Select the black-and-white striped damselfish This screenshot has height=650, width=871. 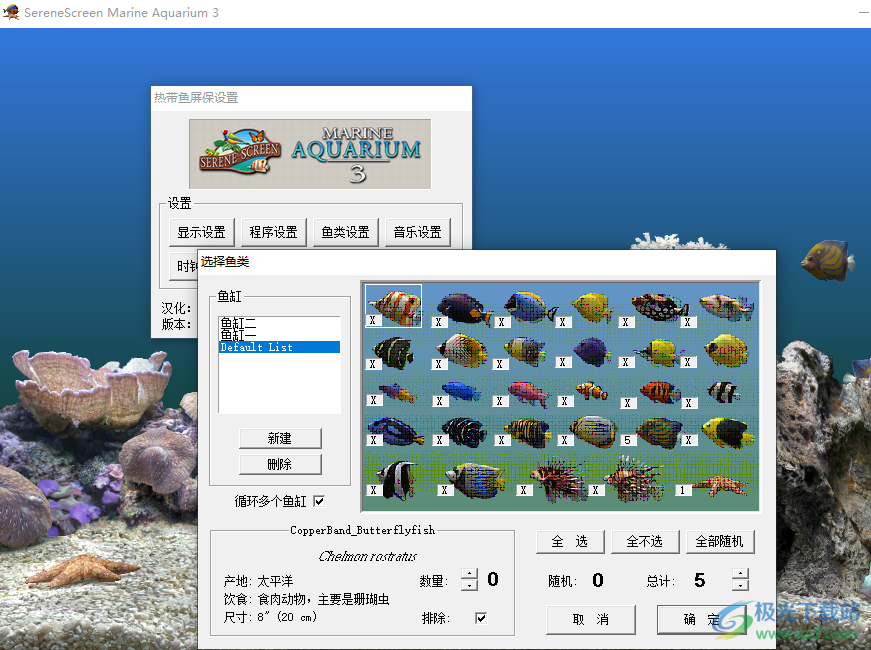(x=723, y=392)
